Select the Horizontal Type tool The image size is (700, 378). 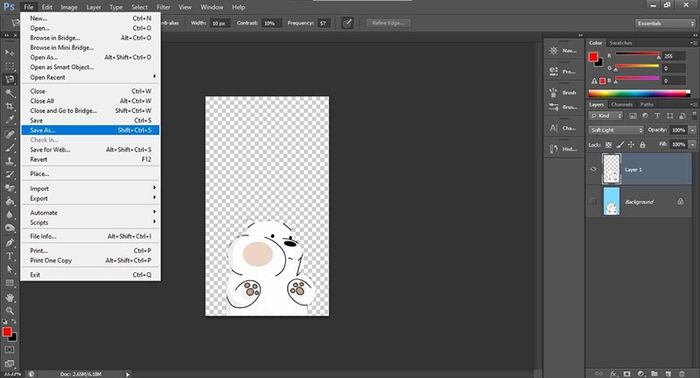pyautogui.click(x=9, y=256)
